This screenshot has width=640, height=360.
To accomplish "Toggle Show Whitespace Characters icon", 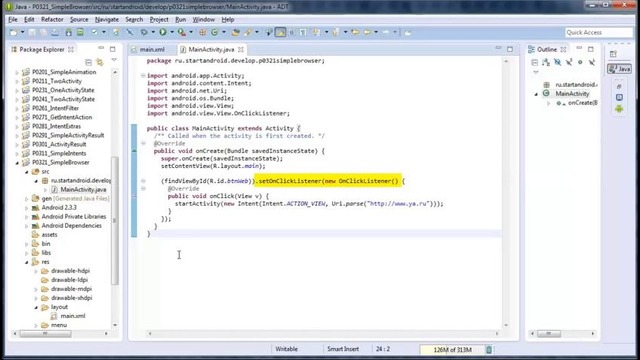I will pos(303,32).
